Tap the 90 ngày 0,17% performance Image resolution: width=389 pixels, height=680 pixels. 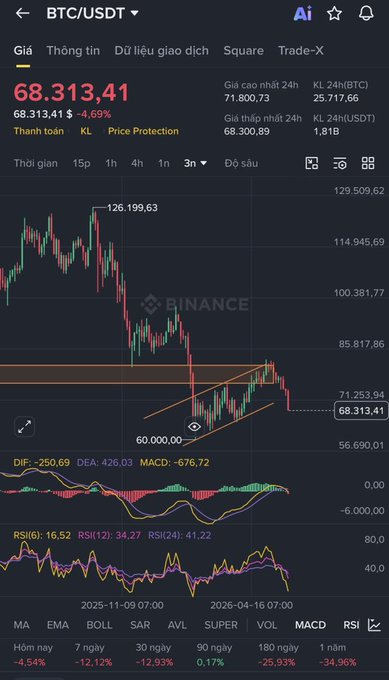point(214,655)
